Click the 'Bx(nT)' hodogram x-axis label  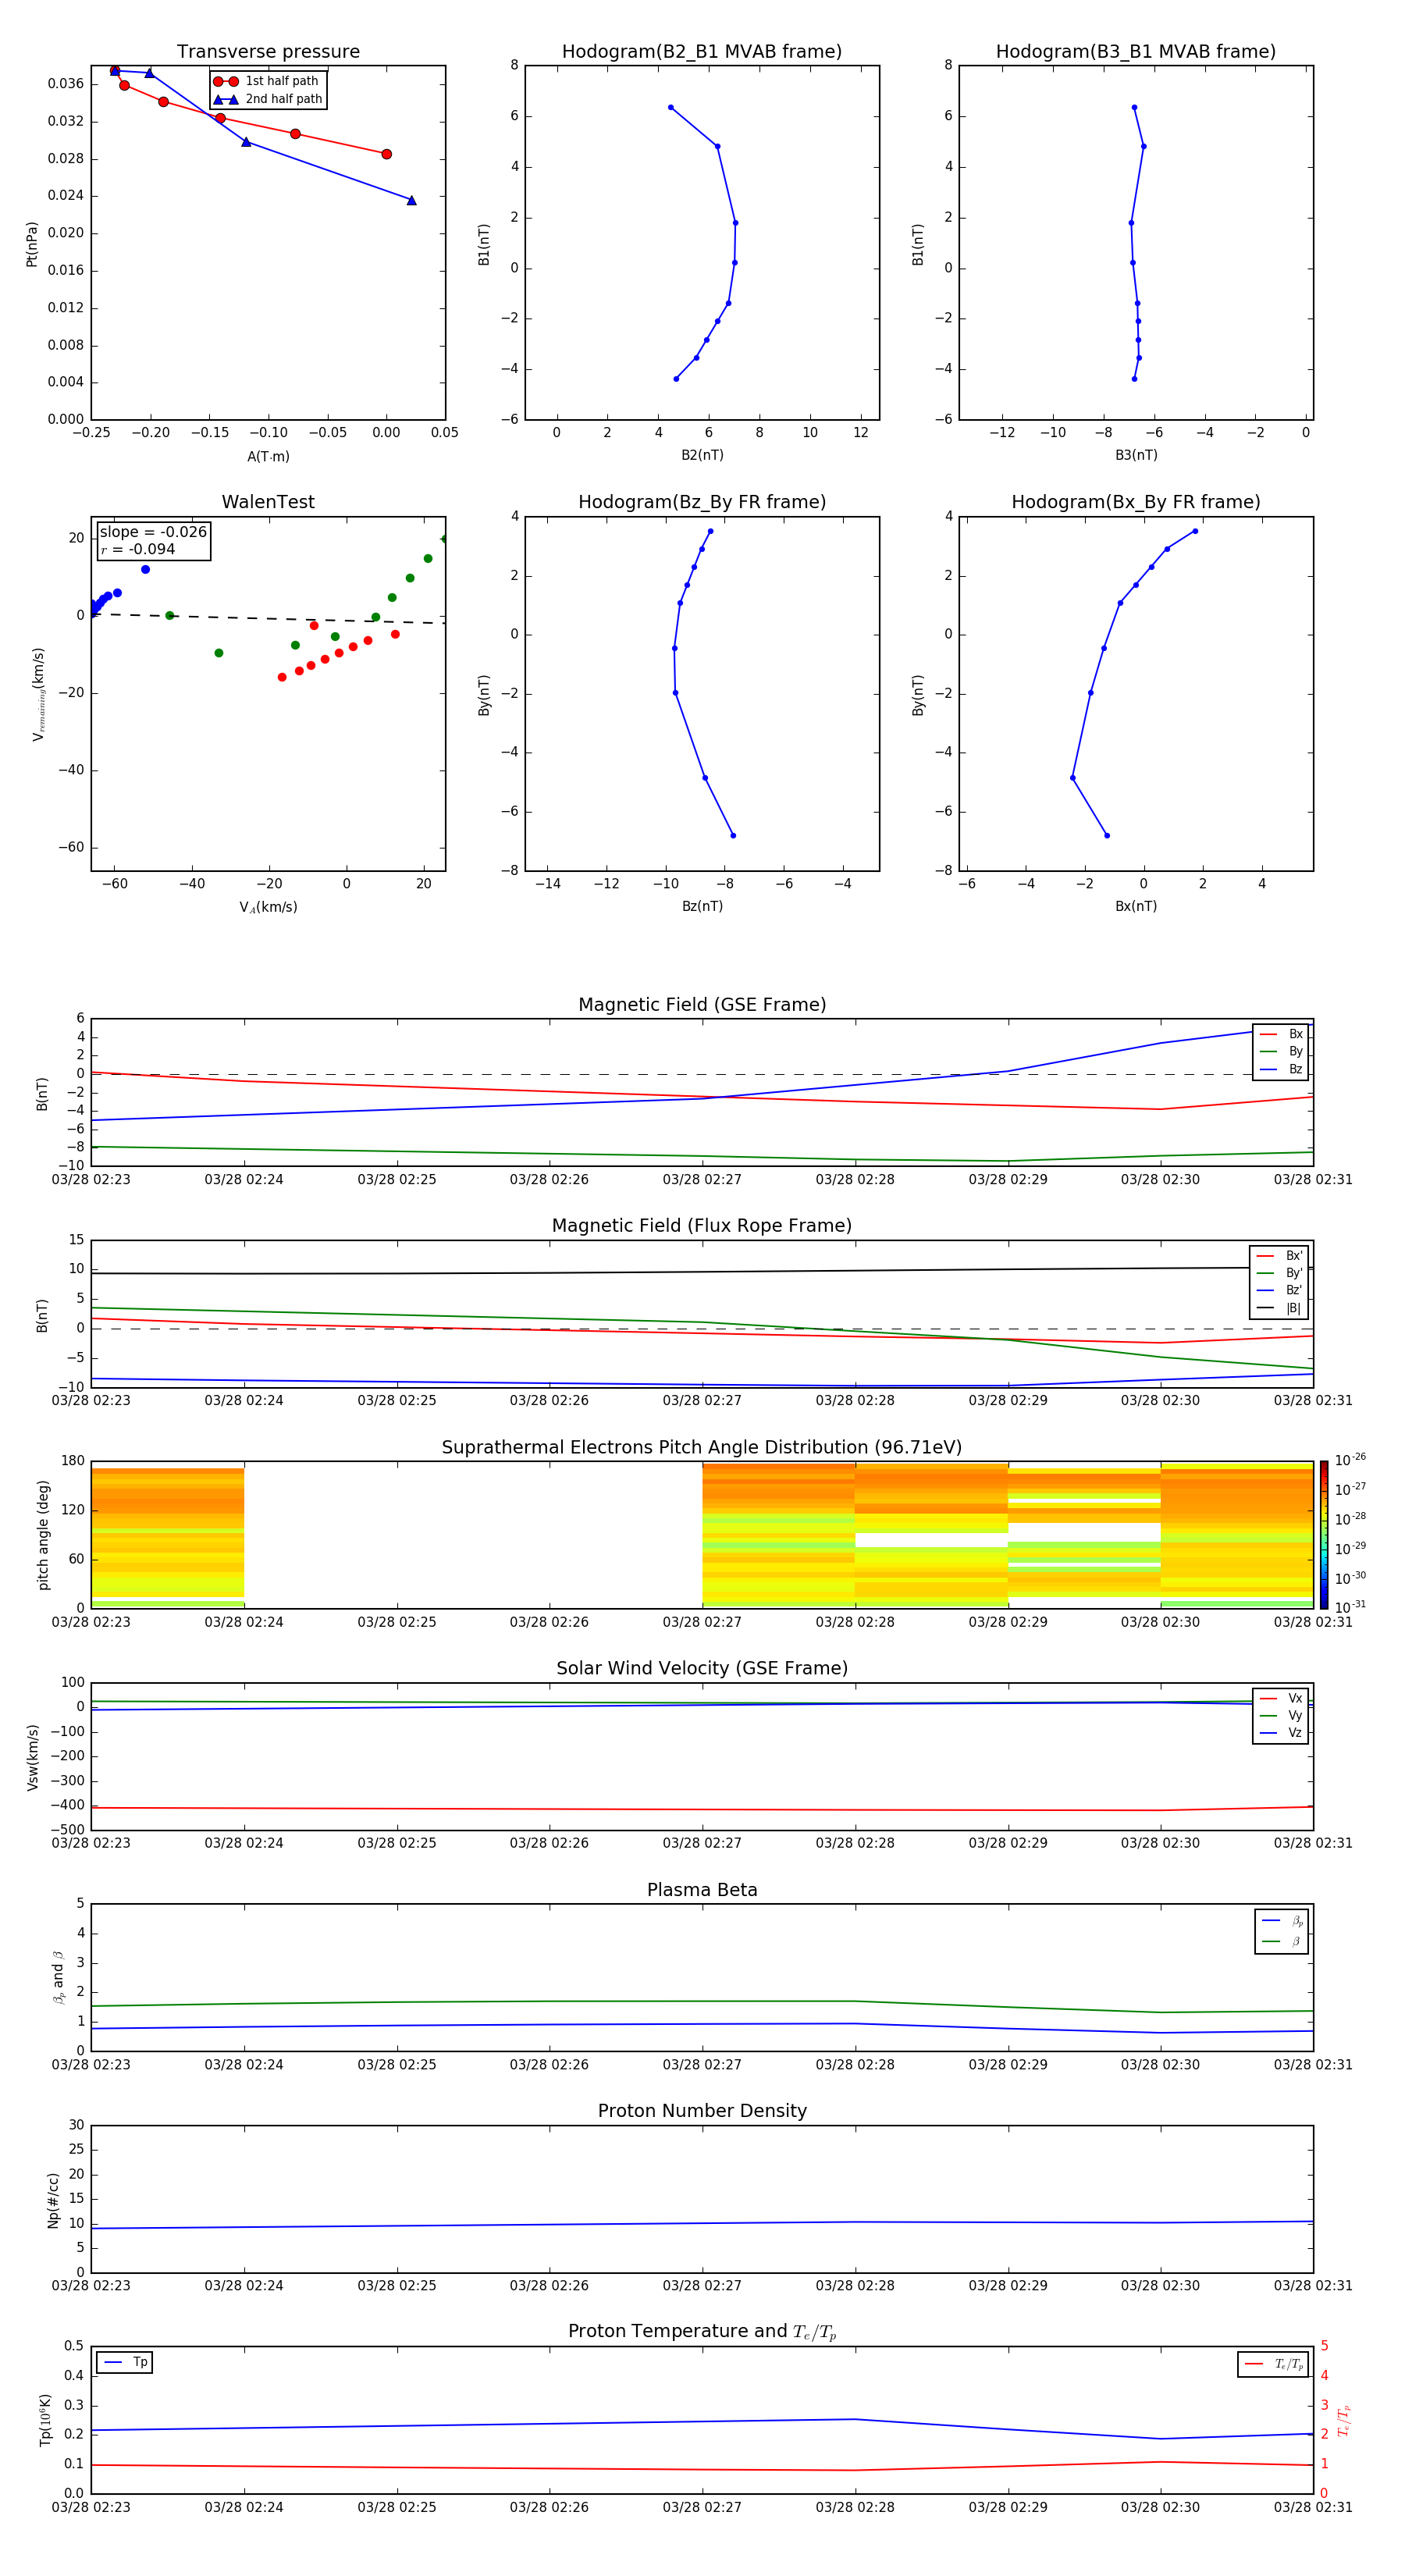[x=1136, y=906]
